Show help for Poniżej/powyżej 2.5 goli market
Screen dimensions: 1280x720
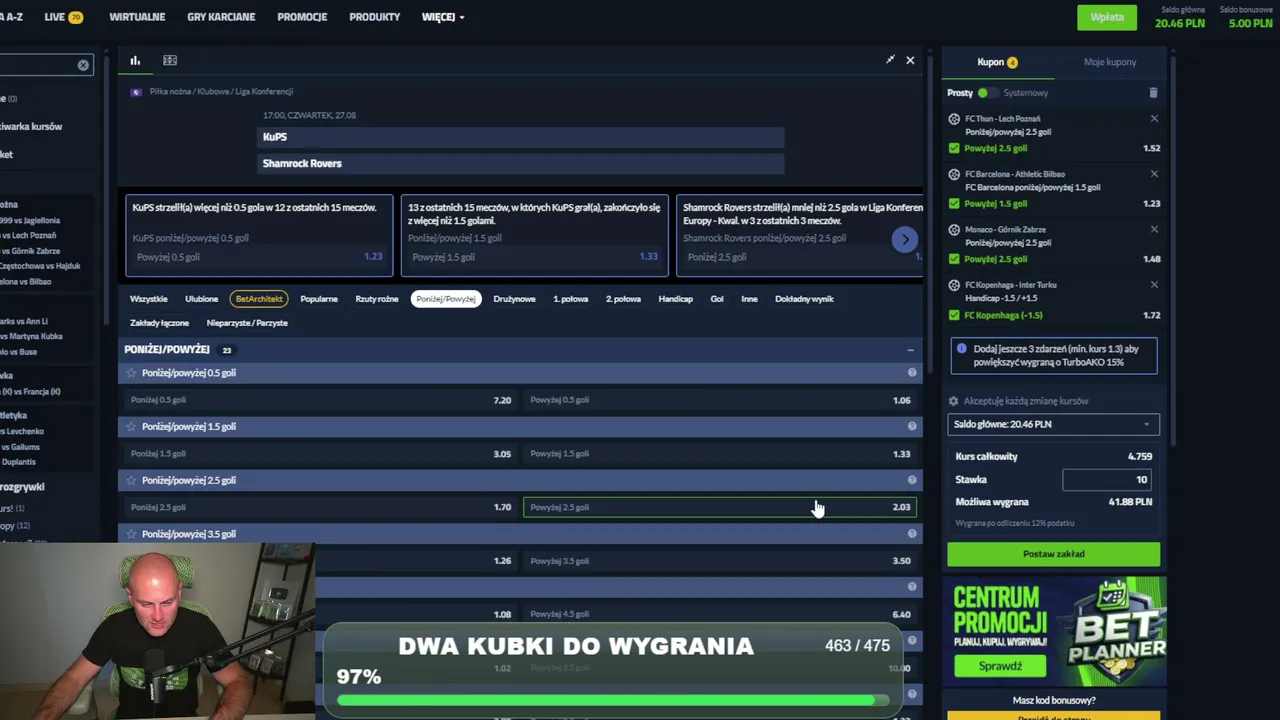click(912, 481)
